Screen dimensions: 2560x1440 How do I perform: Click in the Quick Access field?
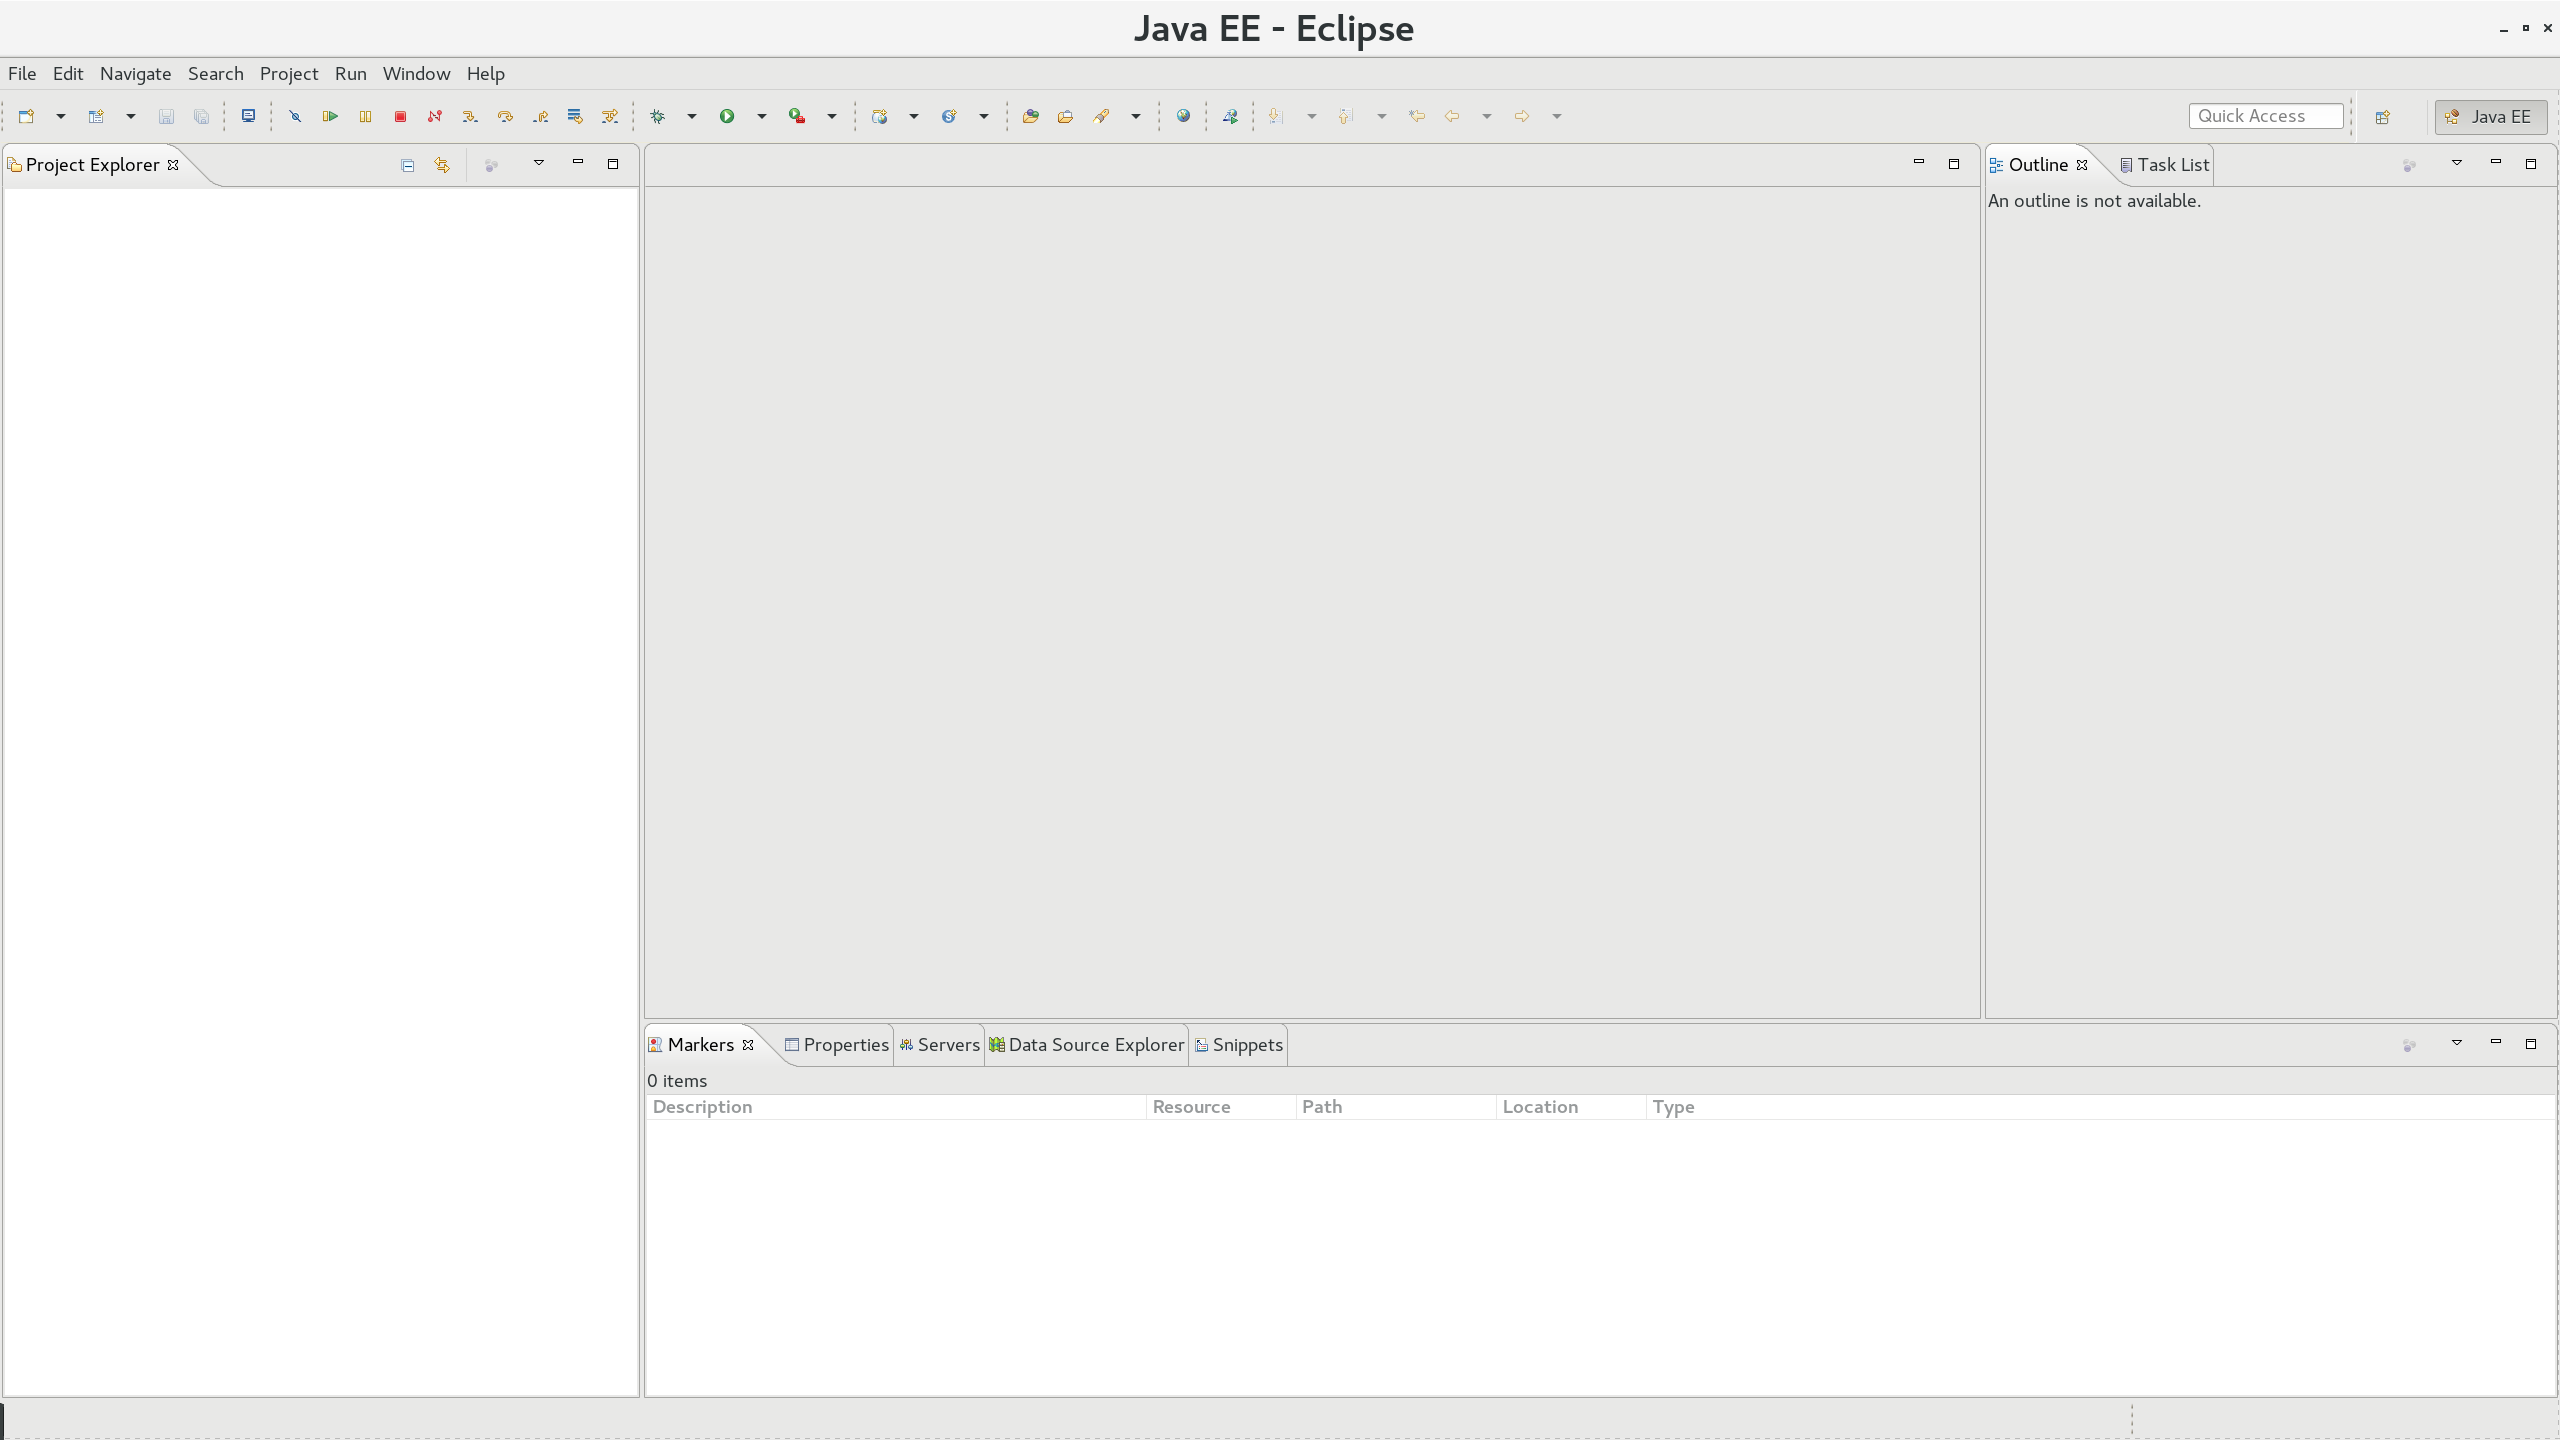click(2265, 116)
